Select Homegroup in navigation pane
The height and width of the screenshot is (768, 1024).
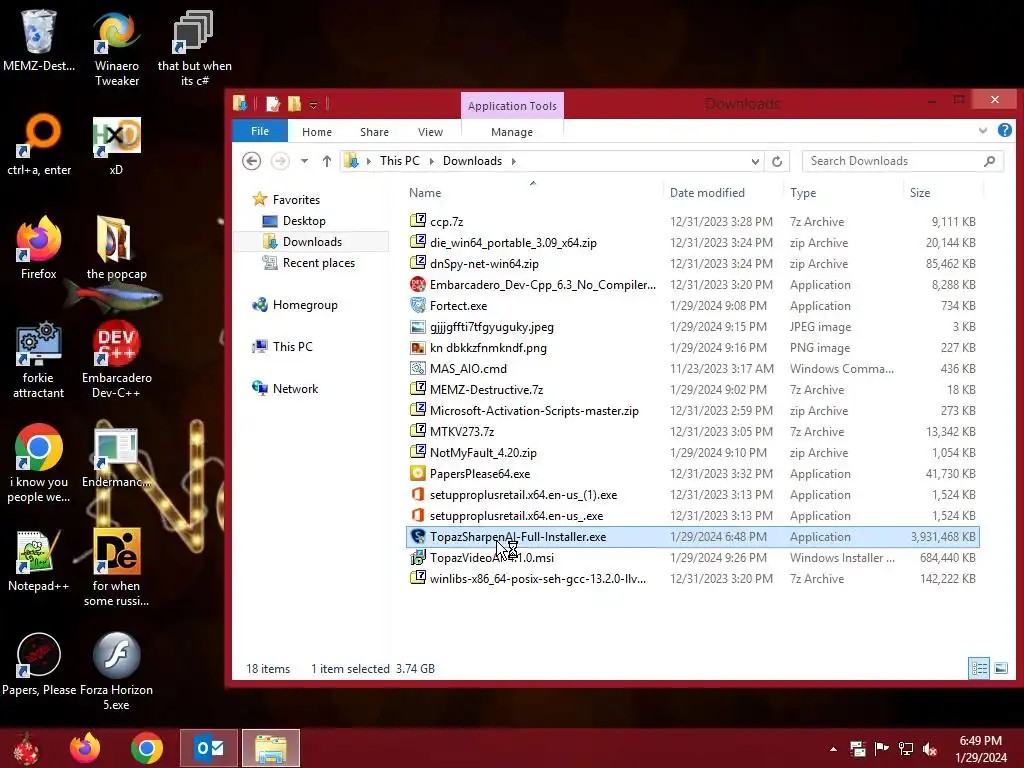pyautogui.click(x=305, y=304)
